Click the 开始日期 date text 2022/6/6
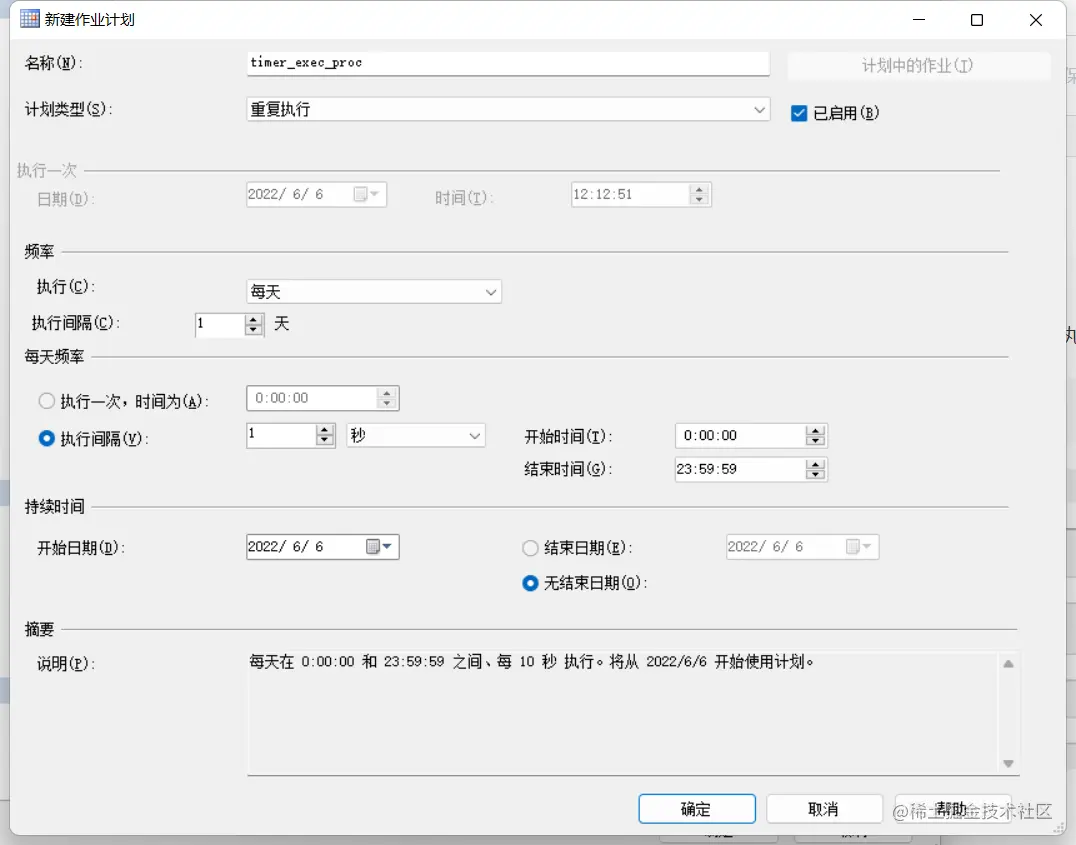1076x845 pixels. point(285,546)
